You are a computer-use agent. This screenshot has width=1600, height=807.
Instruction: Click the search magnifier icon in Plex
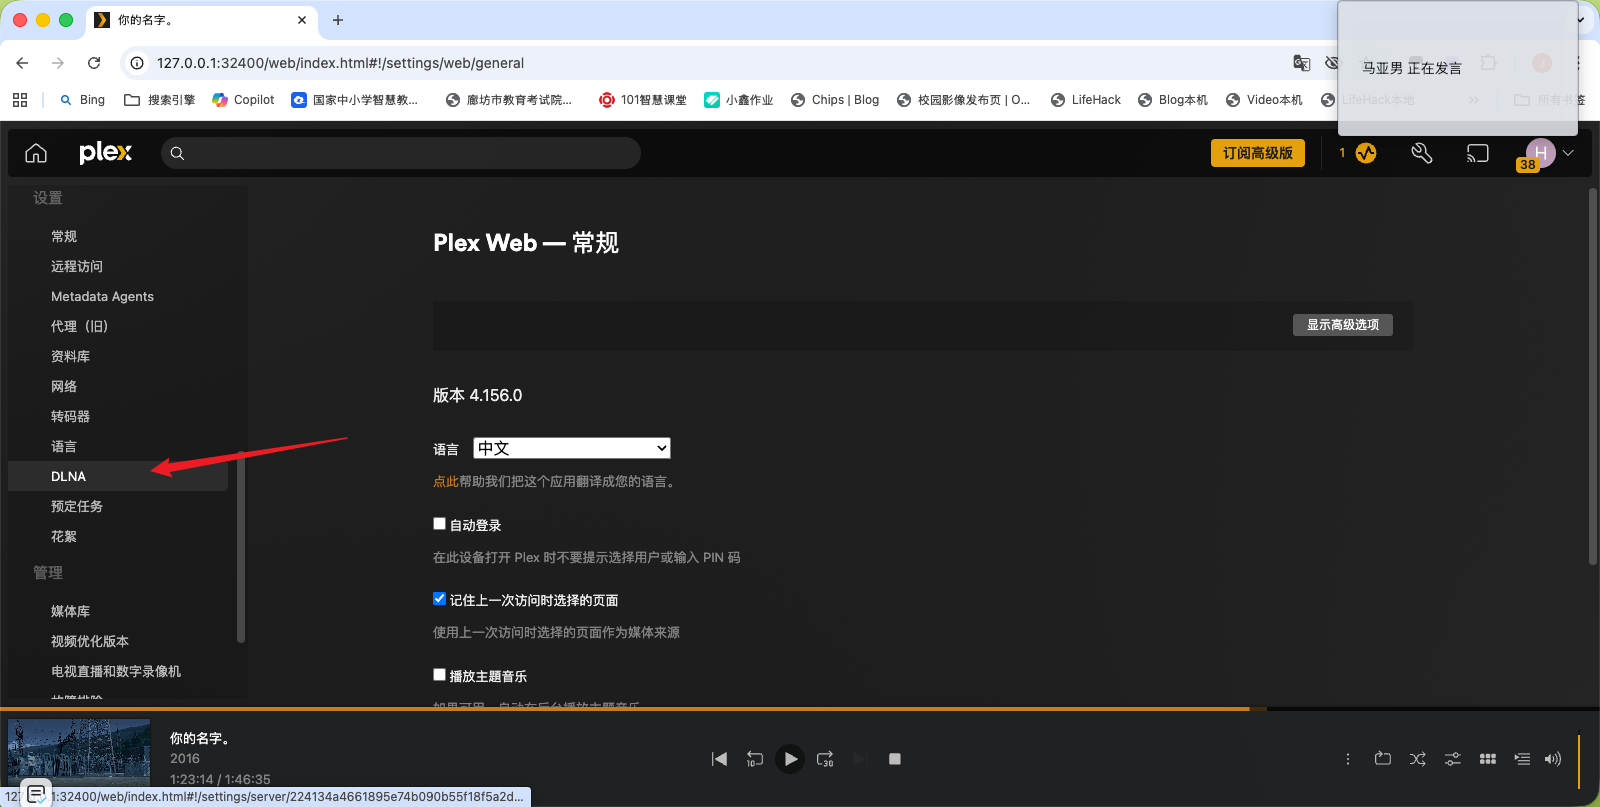(x=177, y=153)
